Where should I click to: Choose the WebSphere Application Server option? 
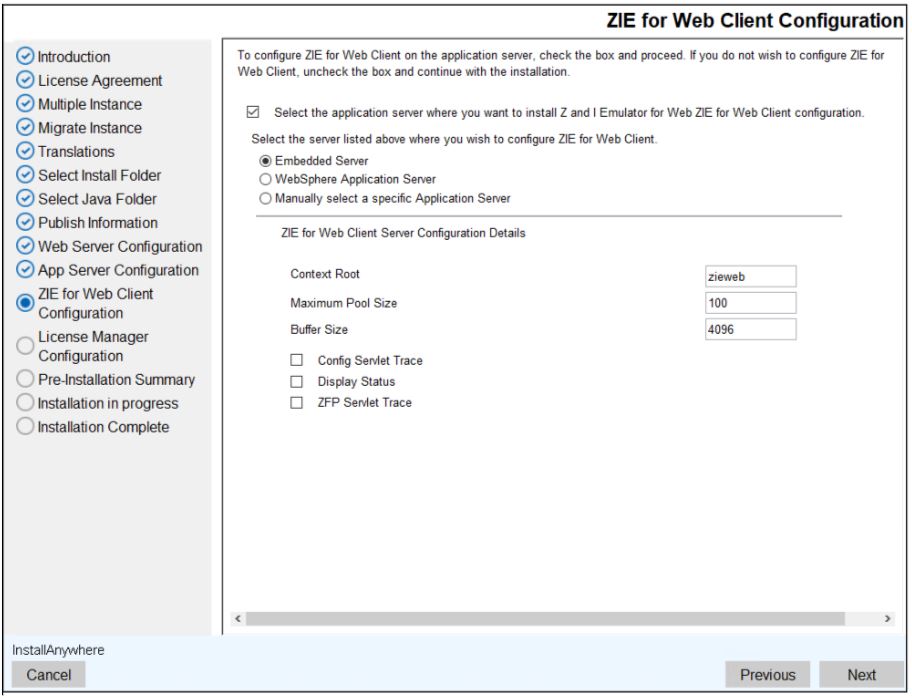pyautogui.click(x=265, y=179)
